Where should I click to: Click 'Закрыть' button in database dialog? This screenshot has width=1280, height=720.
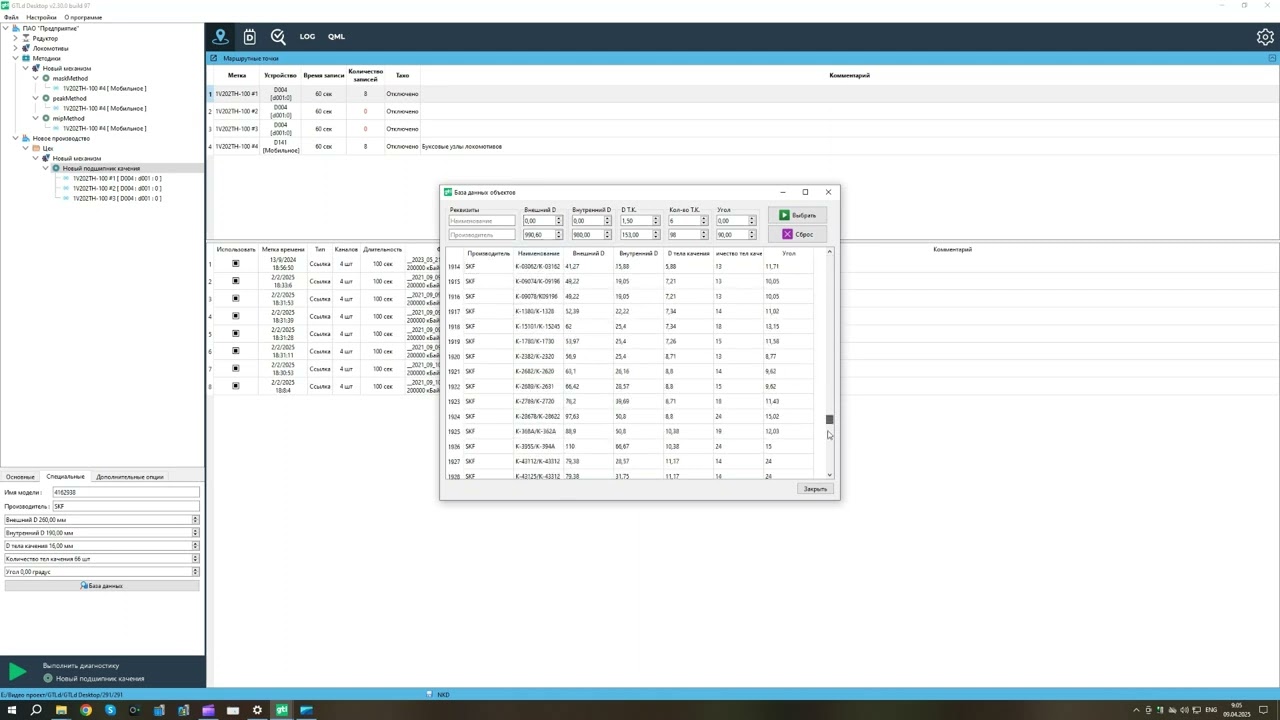point(815,489)
